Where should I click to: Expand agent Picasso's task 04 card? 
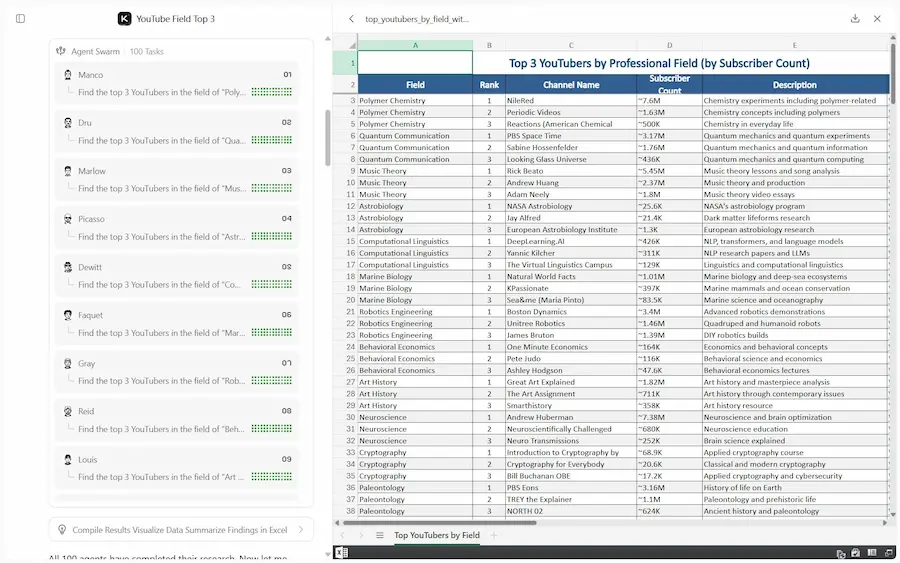click(177, 228)
